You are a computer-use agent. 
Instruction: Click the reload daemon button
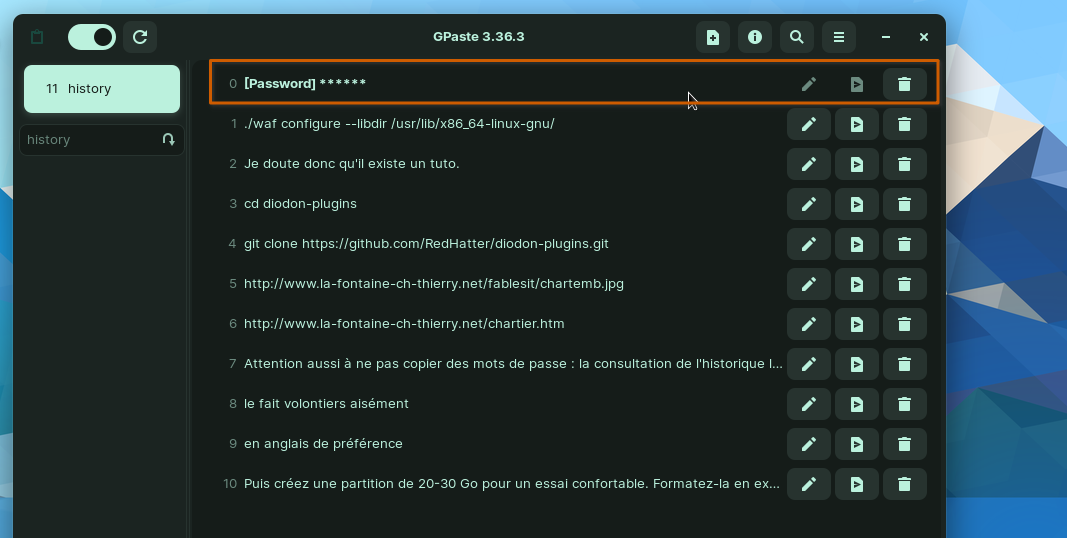(x=140, y=37)
